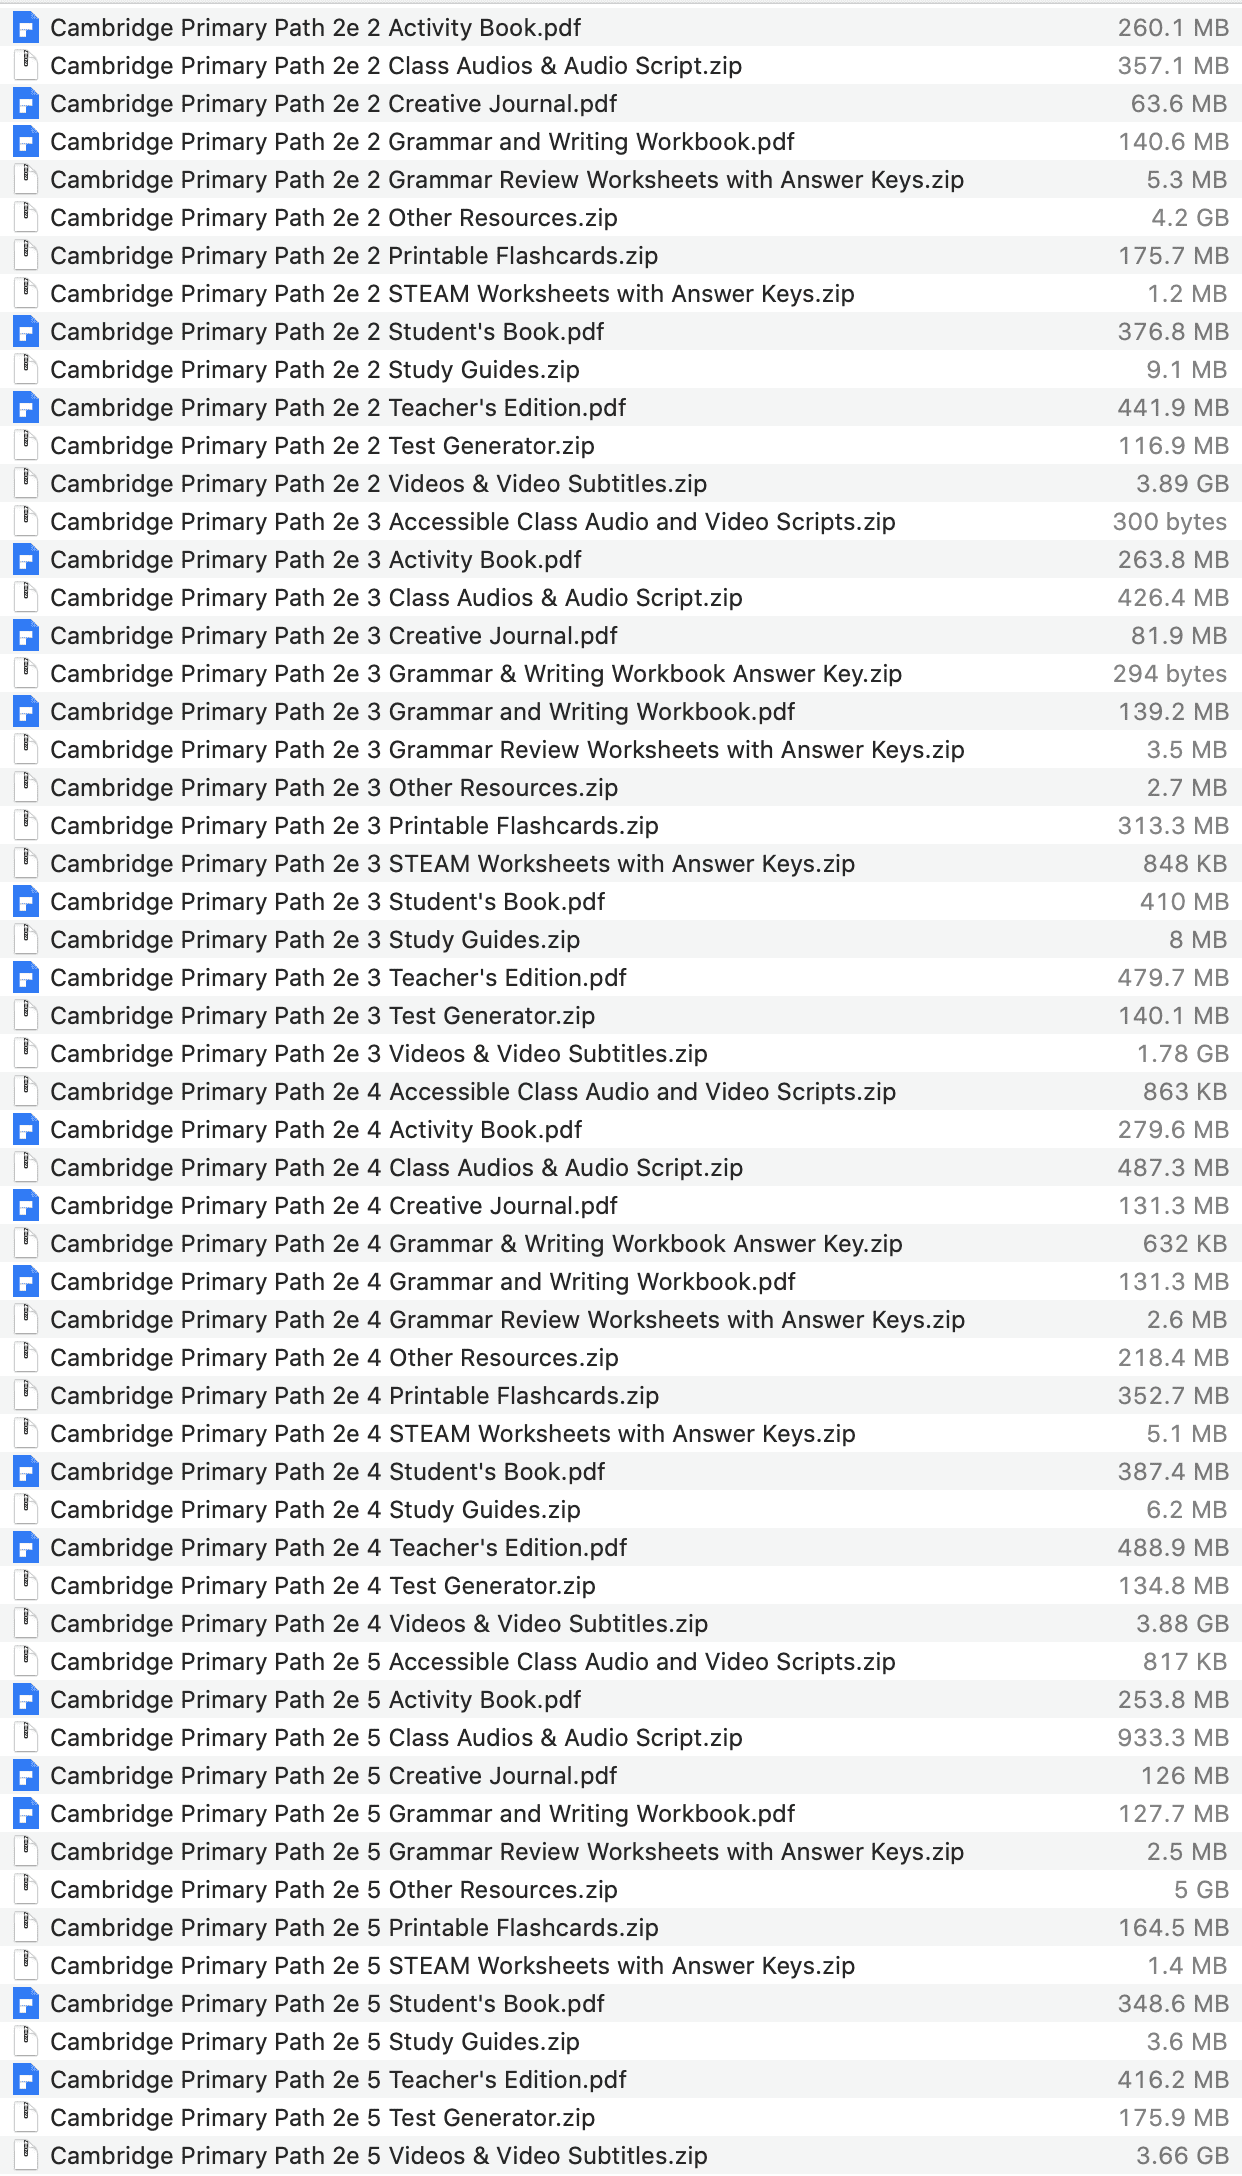Click PDF icon of 2 Grammar and Writing Workbook
Screen dimensions: 1242x2176
(x=26, y=142)
